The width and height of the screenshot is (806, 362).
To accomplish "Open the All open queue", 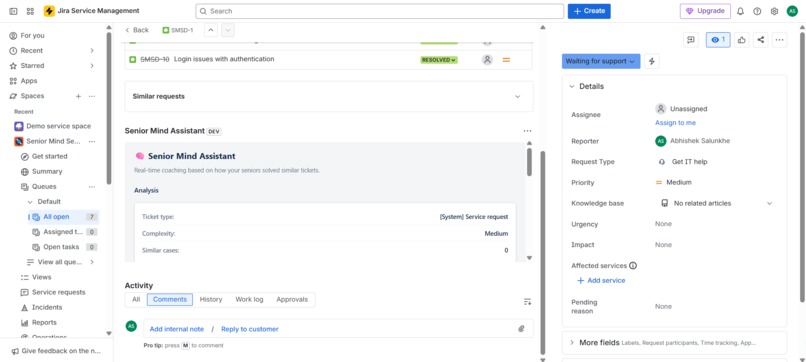I will 63,217.
